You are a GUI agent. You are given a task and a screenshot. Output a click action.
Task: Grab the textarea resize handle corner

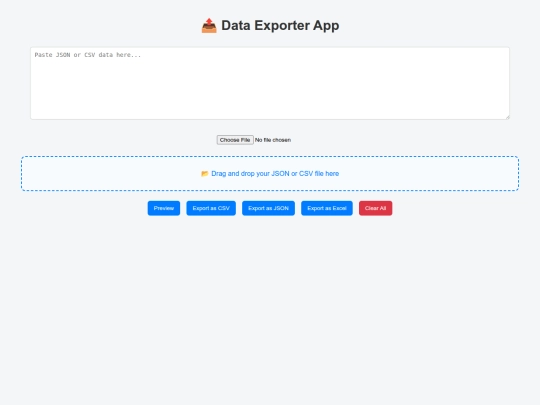click(507, 117)
